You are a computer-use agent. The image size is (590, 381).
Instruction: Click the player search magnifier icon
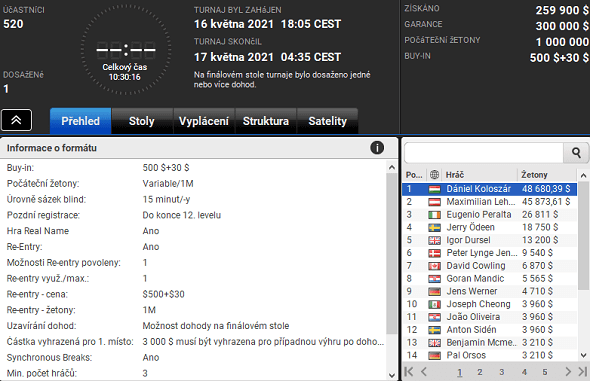(x=576, y=152)
